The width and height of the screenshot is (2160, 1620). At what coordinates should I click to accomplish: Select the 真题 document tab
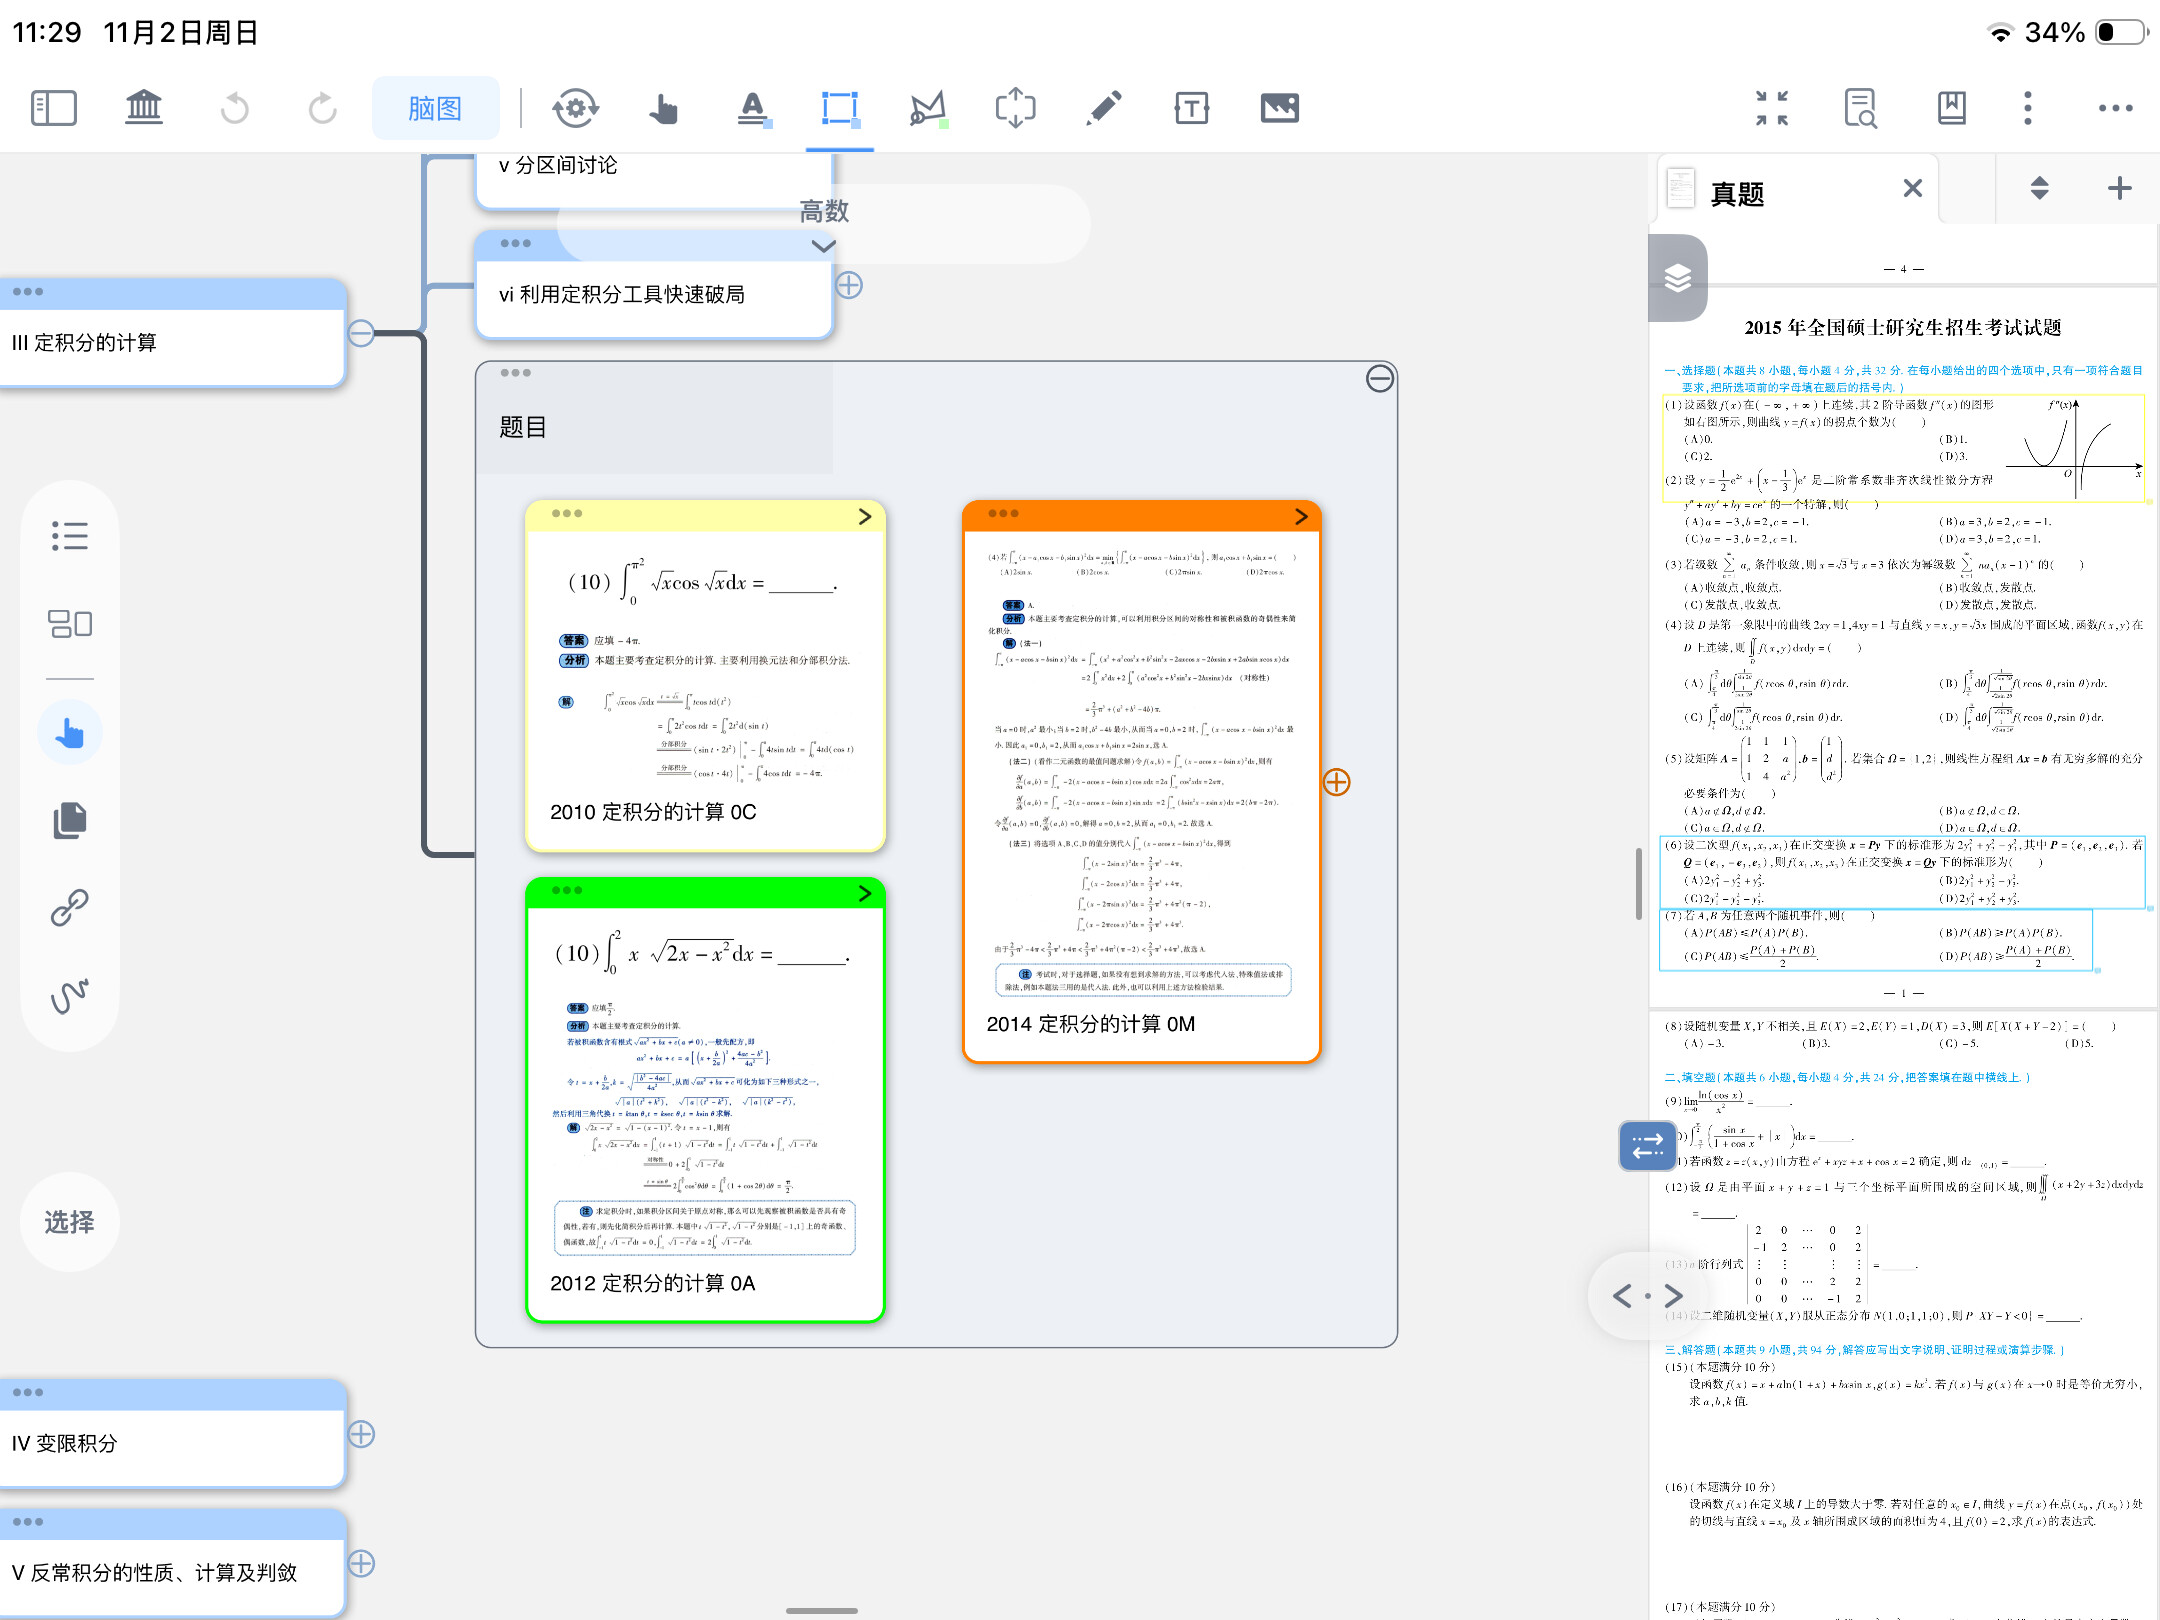coord(1737,193)
